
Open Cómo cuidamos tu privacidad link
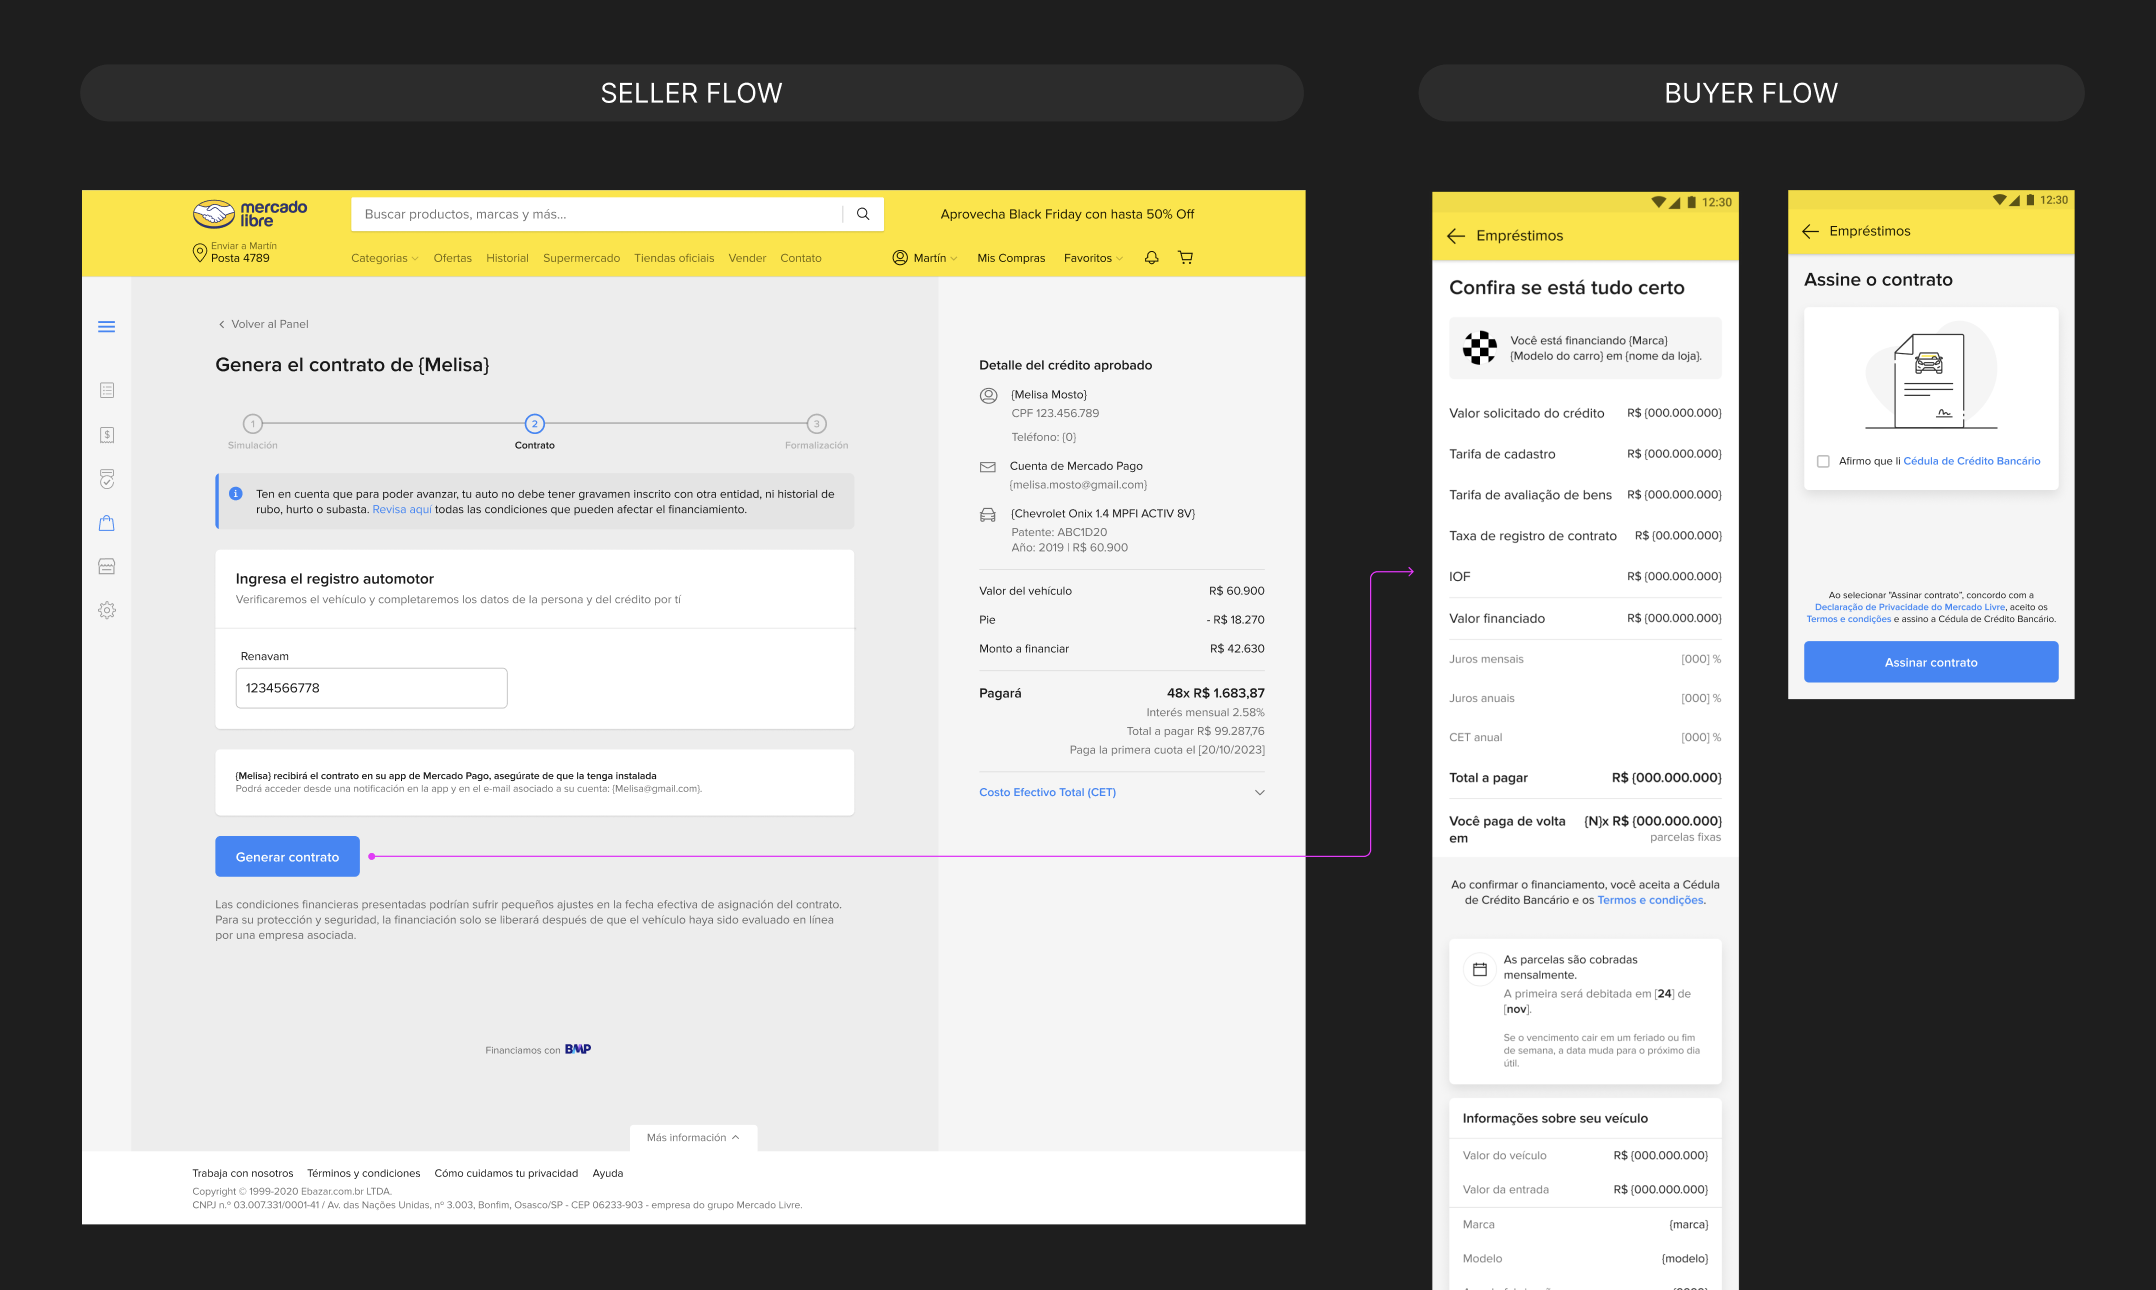tap(506, 1174)
